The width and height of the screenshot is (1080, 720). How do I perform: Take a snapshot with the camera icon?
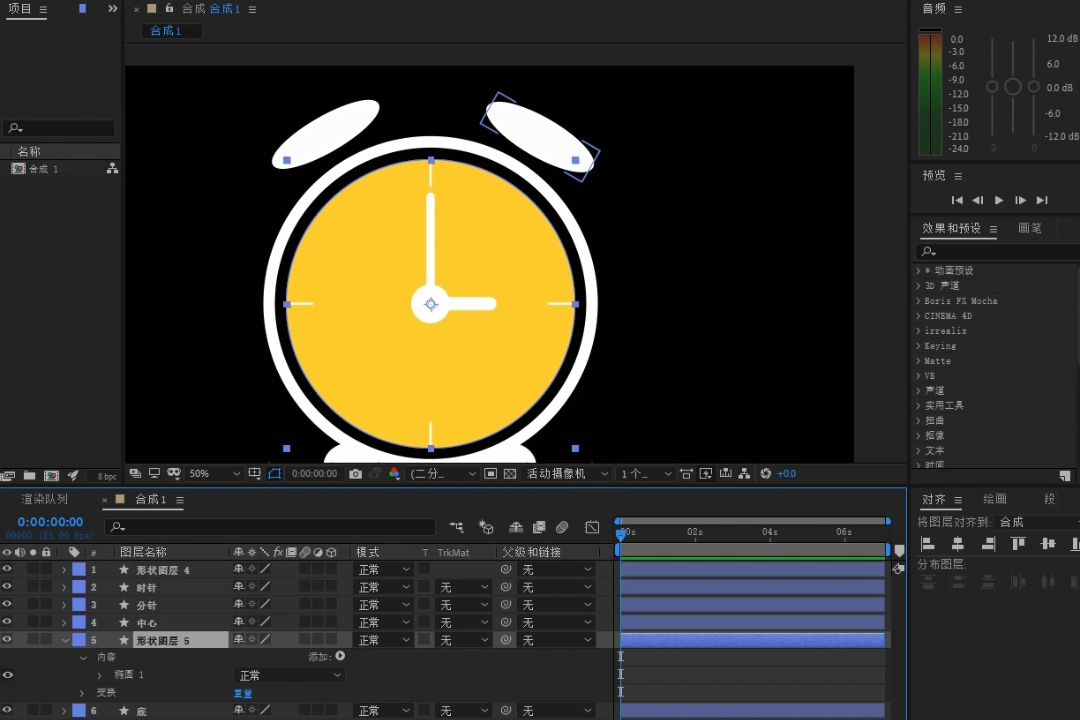click(x=355, y=473)
